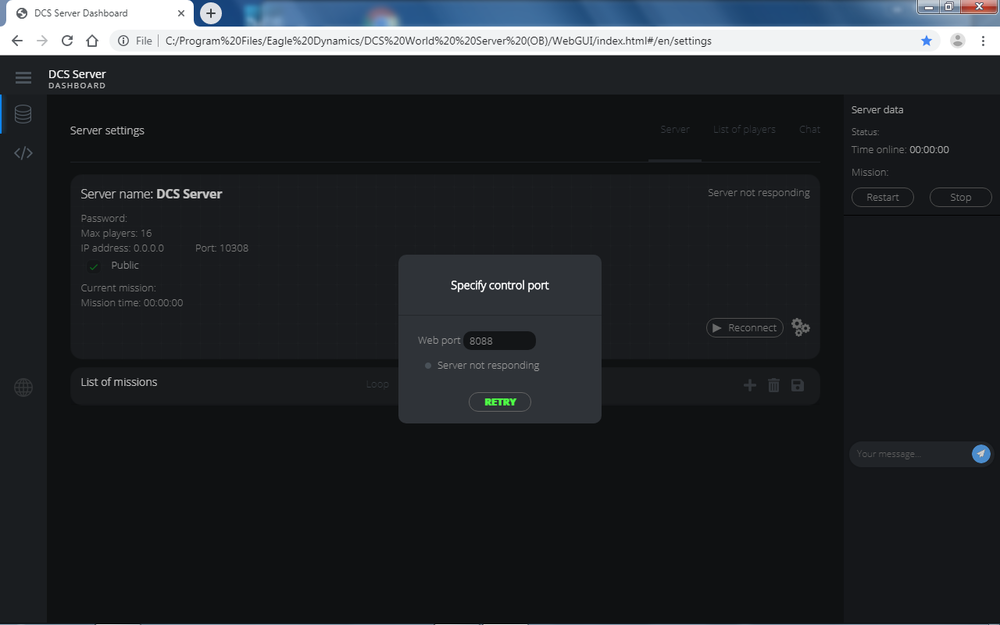Viewport: 1000px width, 625px height.
Task: Click the 'IP address: 0.0.0.0' text
Action: click(122, 248)
